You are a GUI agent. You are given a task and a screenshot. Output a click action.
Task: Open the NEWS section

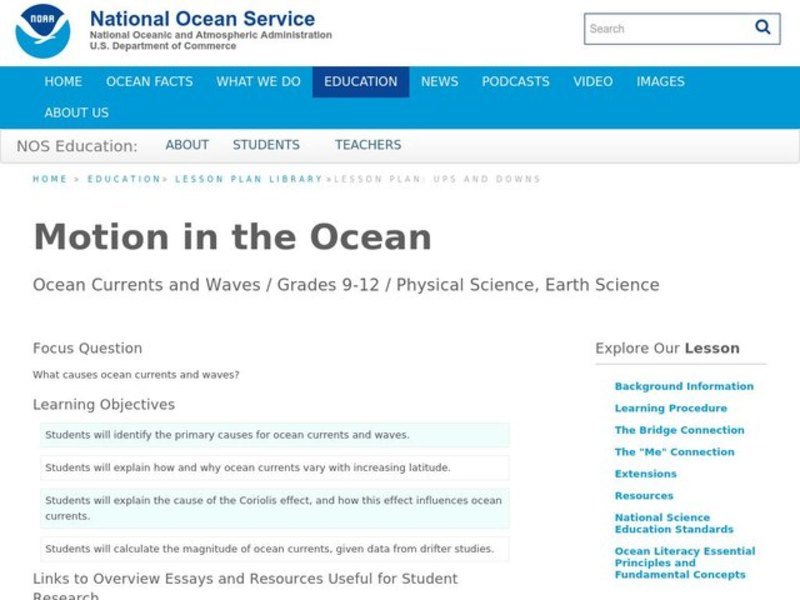click(441, 82)
